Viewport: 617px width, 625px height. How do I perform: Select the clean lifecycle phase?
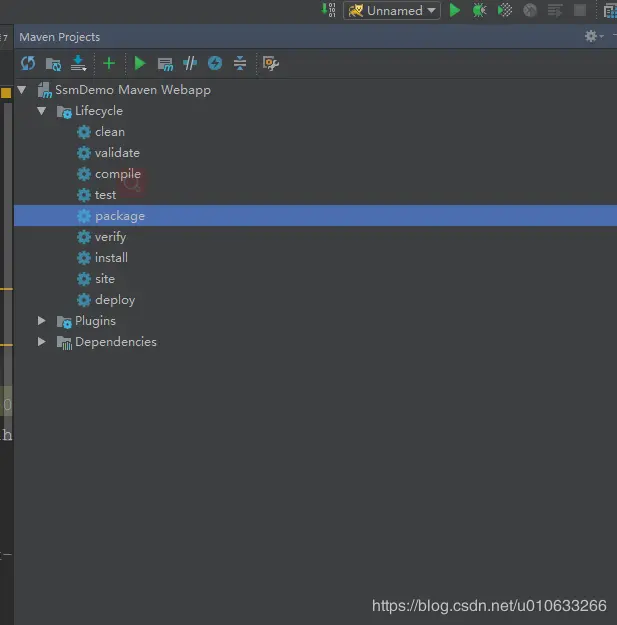point(110,132)
